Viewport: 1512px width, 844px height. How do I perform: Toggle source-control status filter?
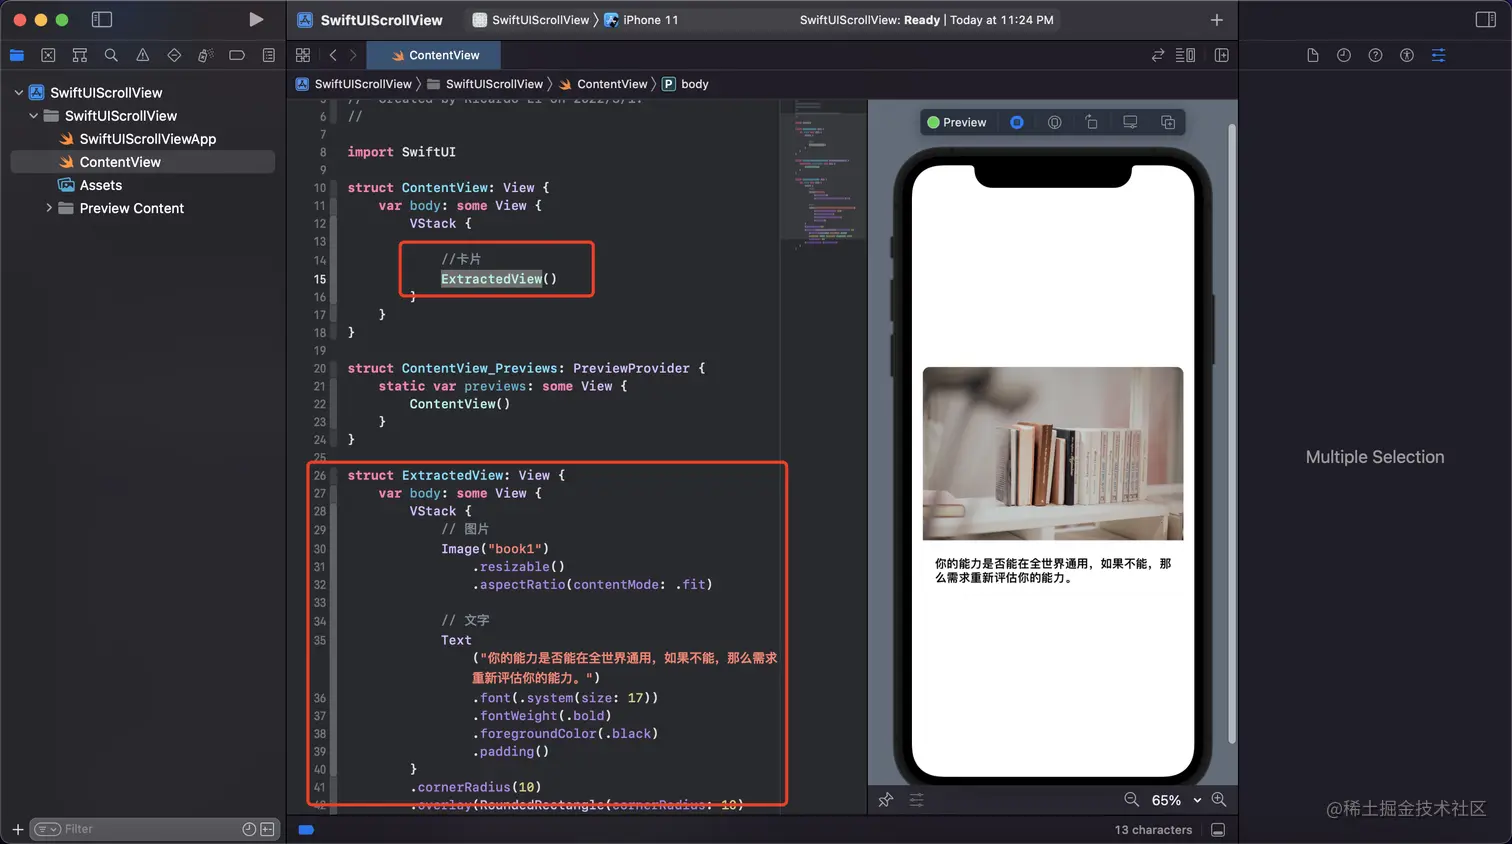[x=267, y=829]
